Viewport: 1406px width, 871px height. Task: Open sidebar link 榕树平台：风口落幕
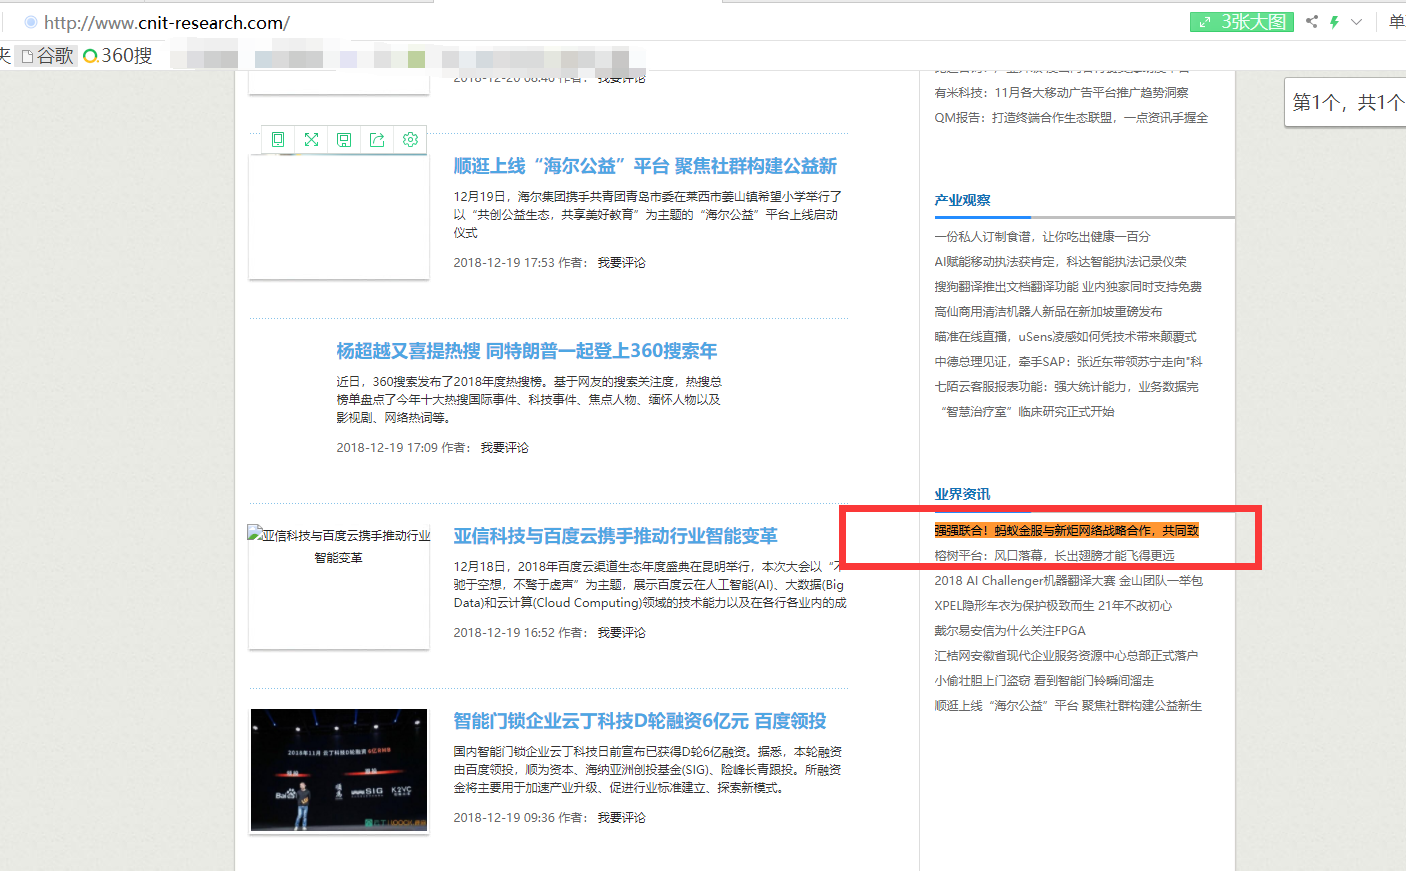[x=1055, y=556]
